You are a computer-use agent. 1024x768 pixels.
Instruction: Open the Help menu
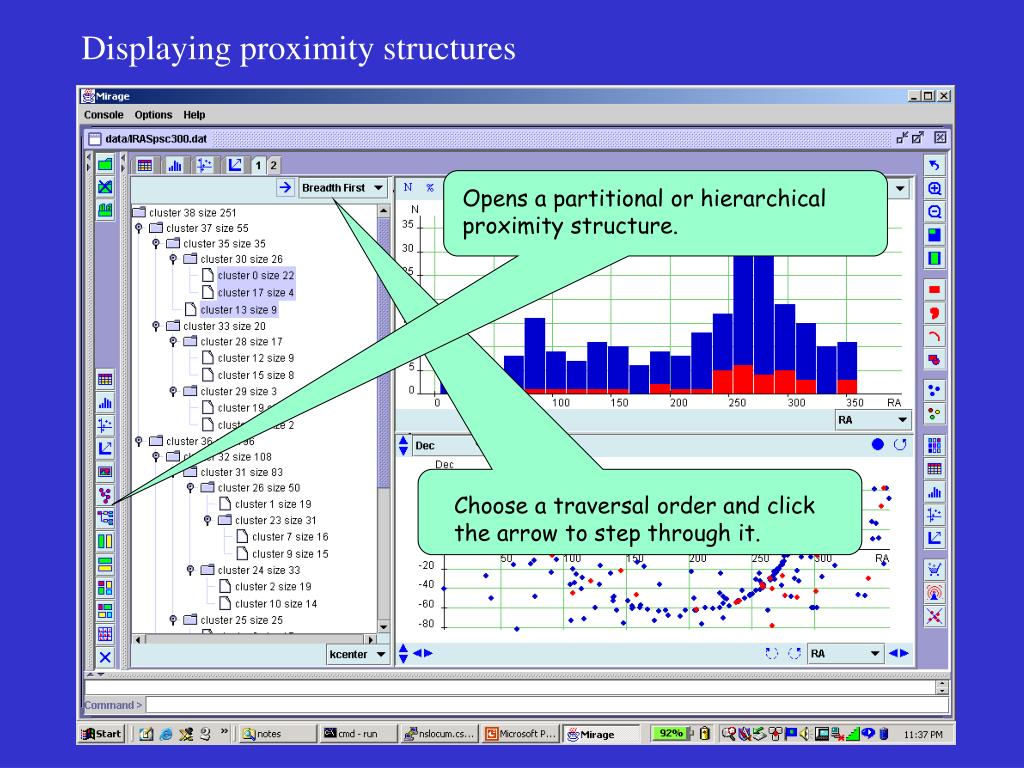(x=194, y=115)
